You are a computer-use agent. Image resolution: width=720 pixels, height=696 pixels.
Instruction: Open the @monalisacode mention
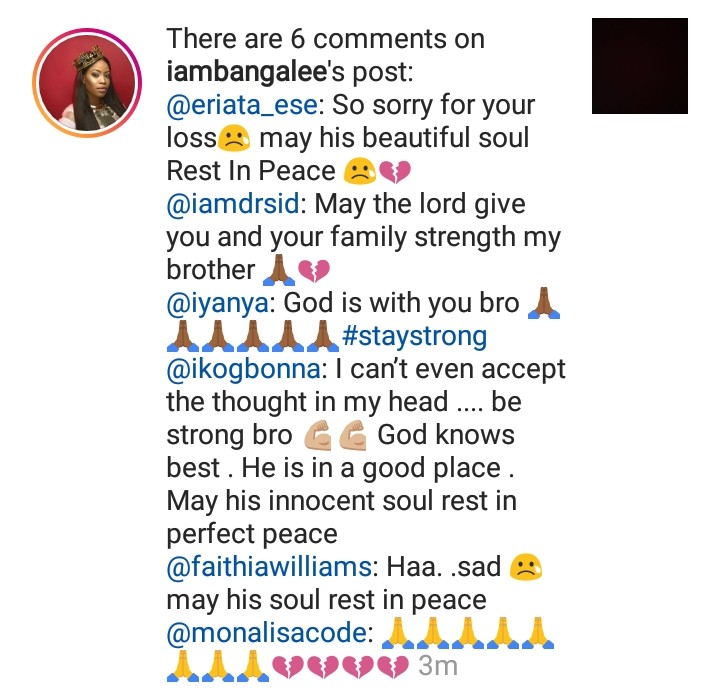click(267, 632)
